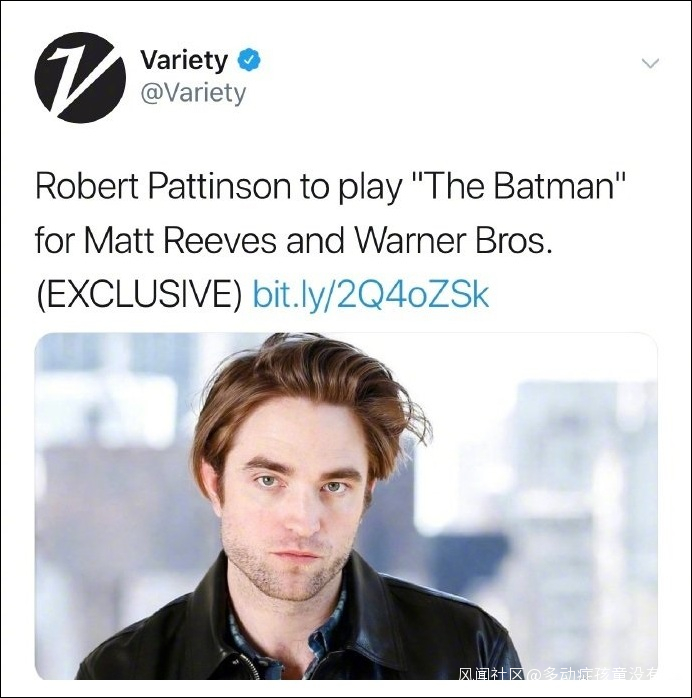The image size is (692, 698).
Task: Open the Variety profile avatar logo
Action: pyautogui.click(x=80, y=77)
